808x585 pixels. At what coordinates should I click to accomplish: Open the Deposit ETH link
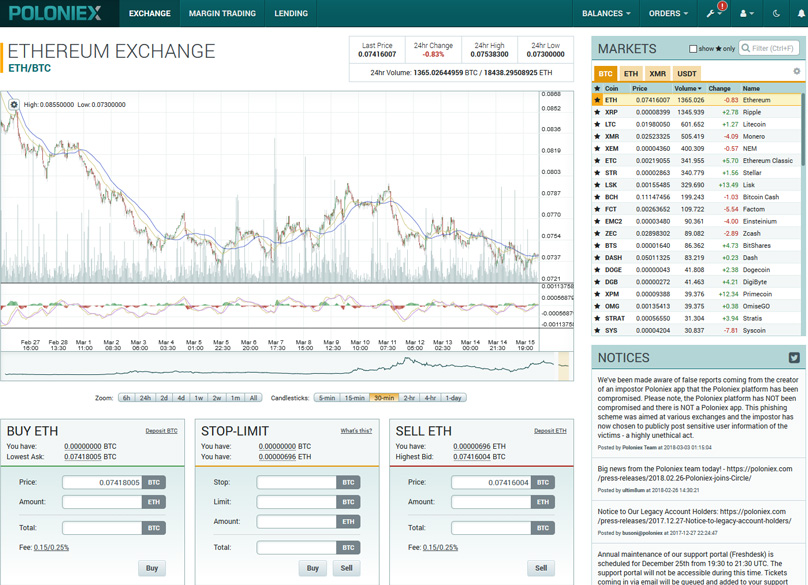pos(550,431)
